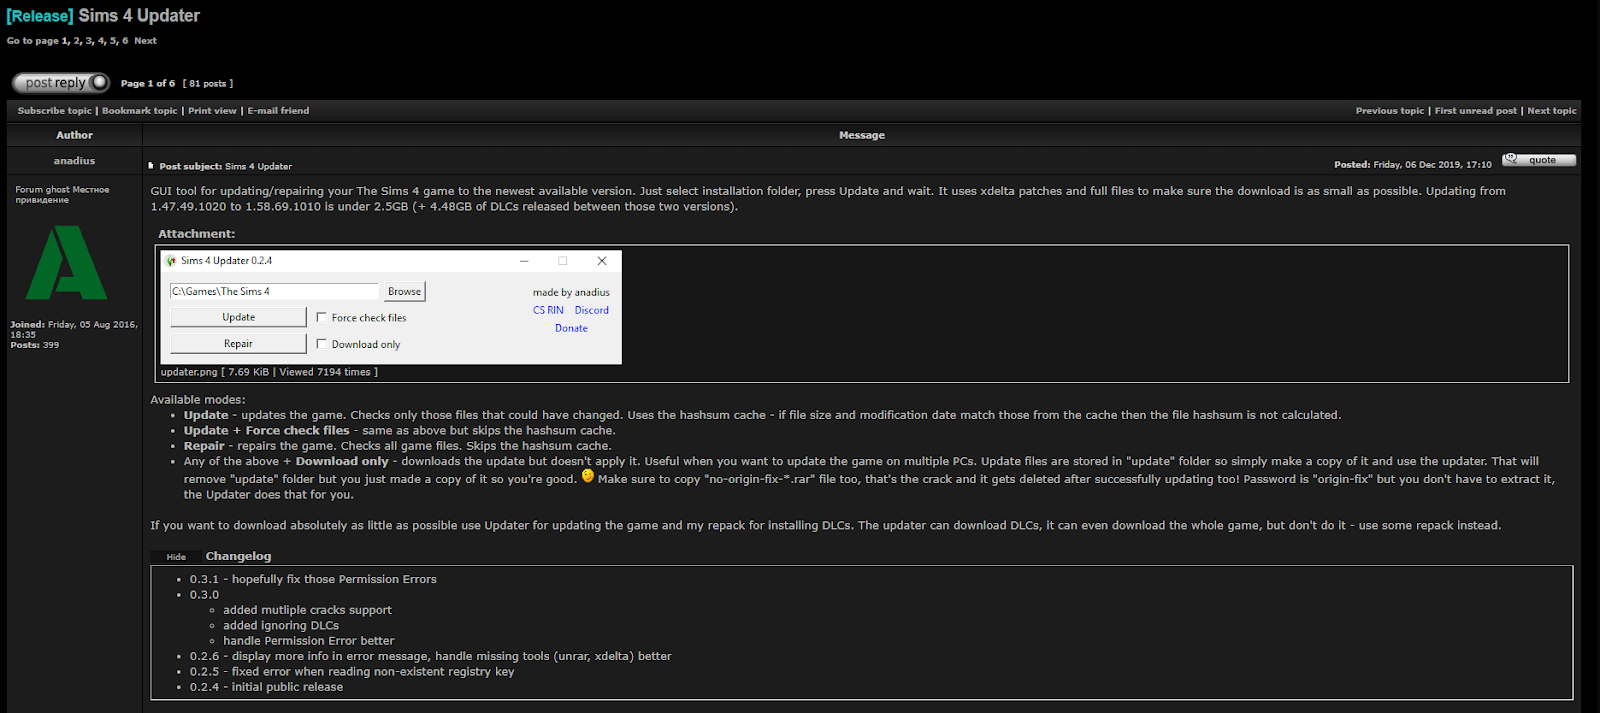Click the 'Posted: Friday, 06 Dec 2019' timestamp

coord(1412,165)
